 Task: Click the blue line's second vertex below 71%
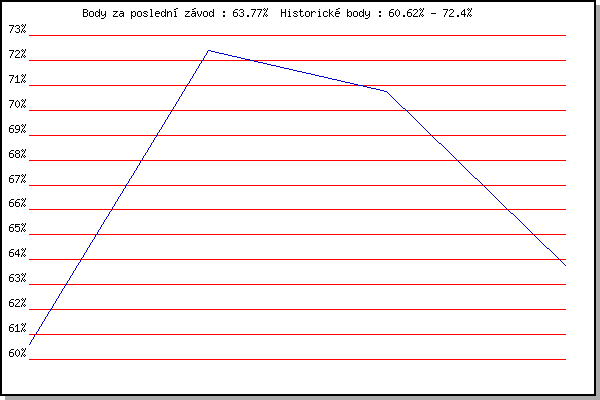pyautogui.click(x=386, y=91)
